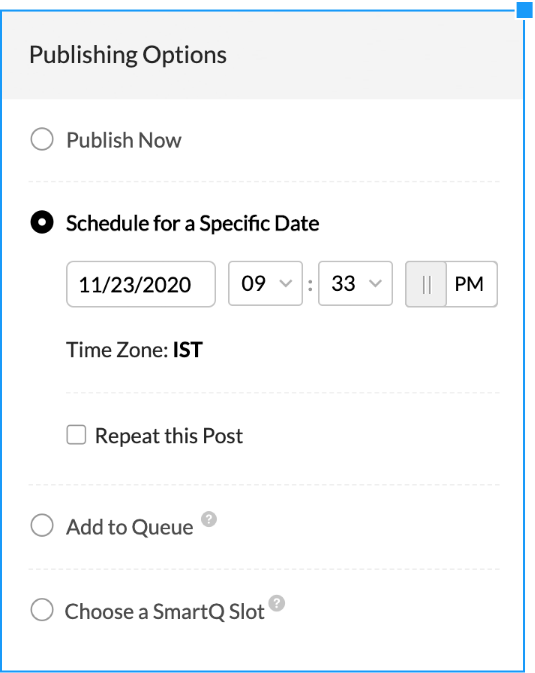This screenshot has width=535, height=673.
Task: Click the PM label on time toggle
Action: coord(469,284)
